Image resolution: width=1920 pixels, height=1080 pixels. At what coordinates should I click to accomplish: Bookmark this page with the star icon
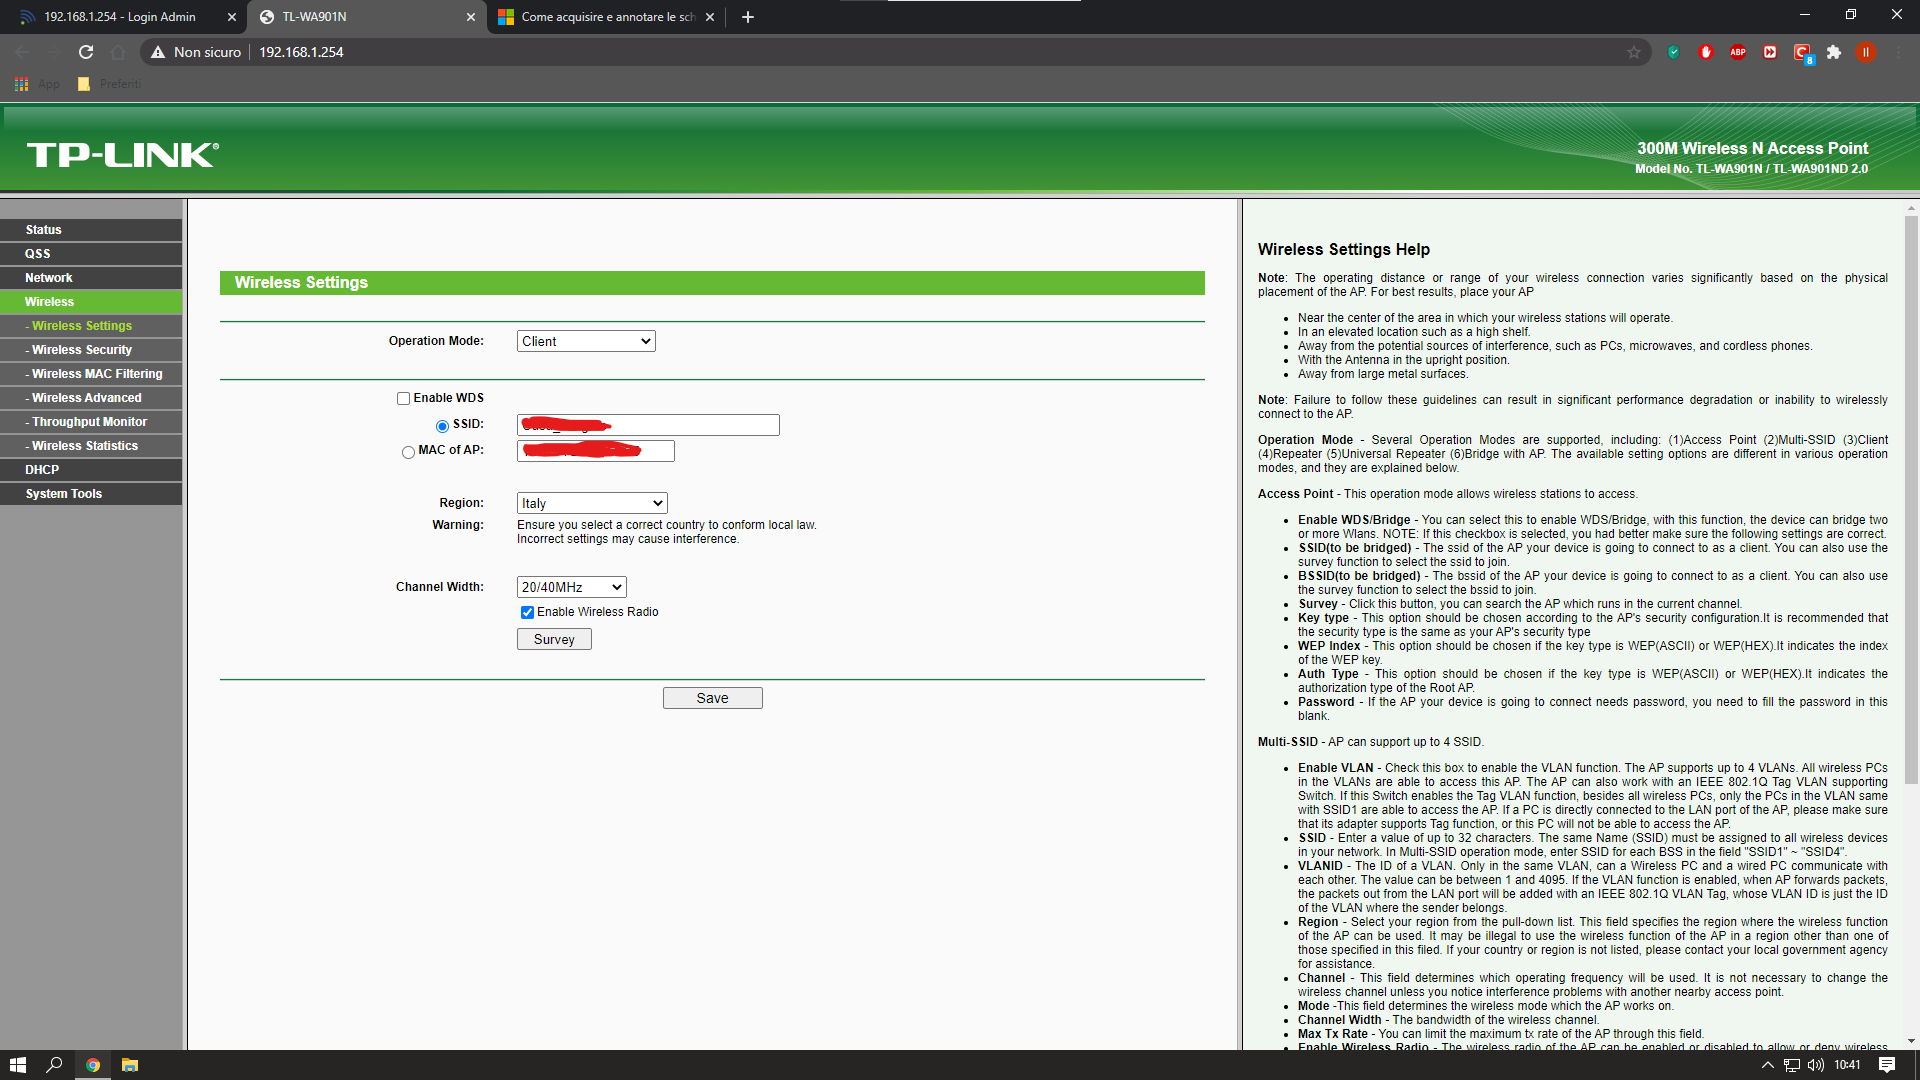coord(1634,52)
